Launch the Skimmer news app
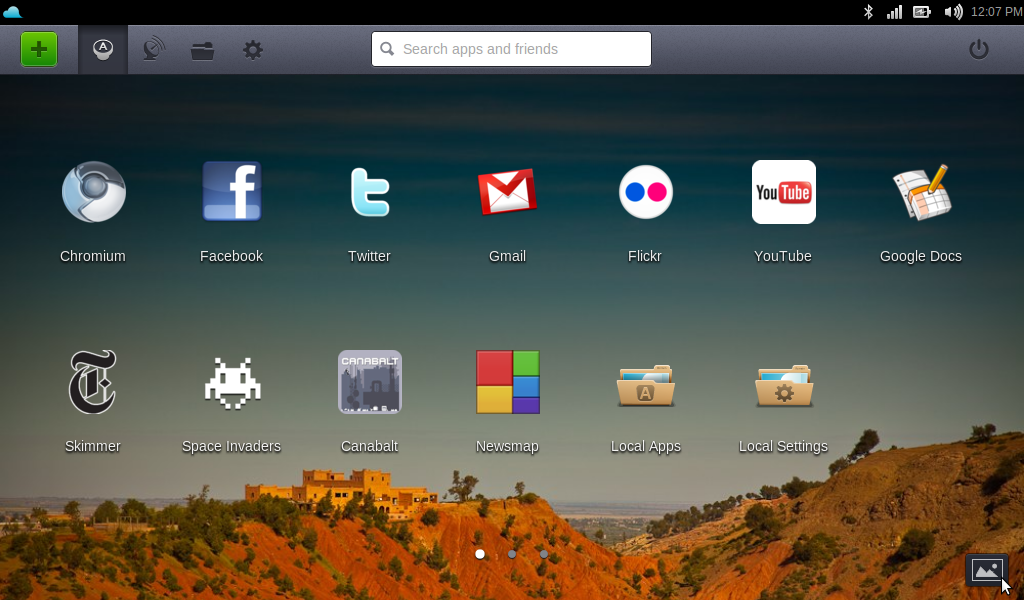 pos(93,382)
